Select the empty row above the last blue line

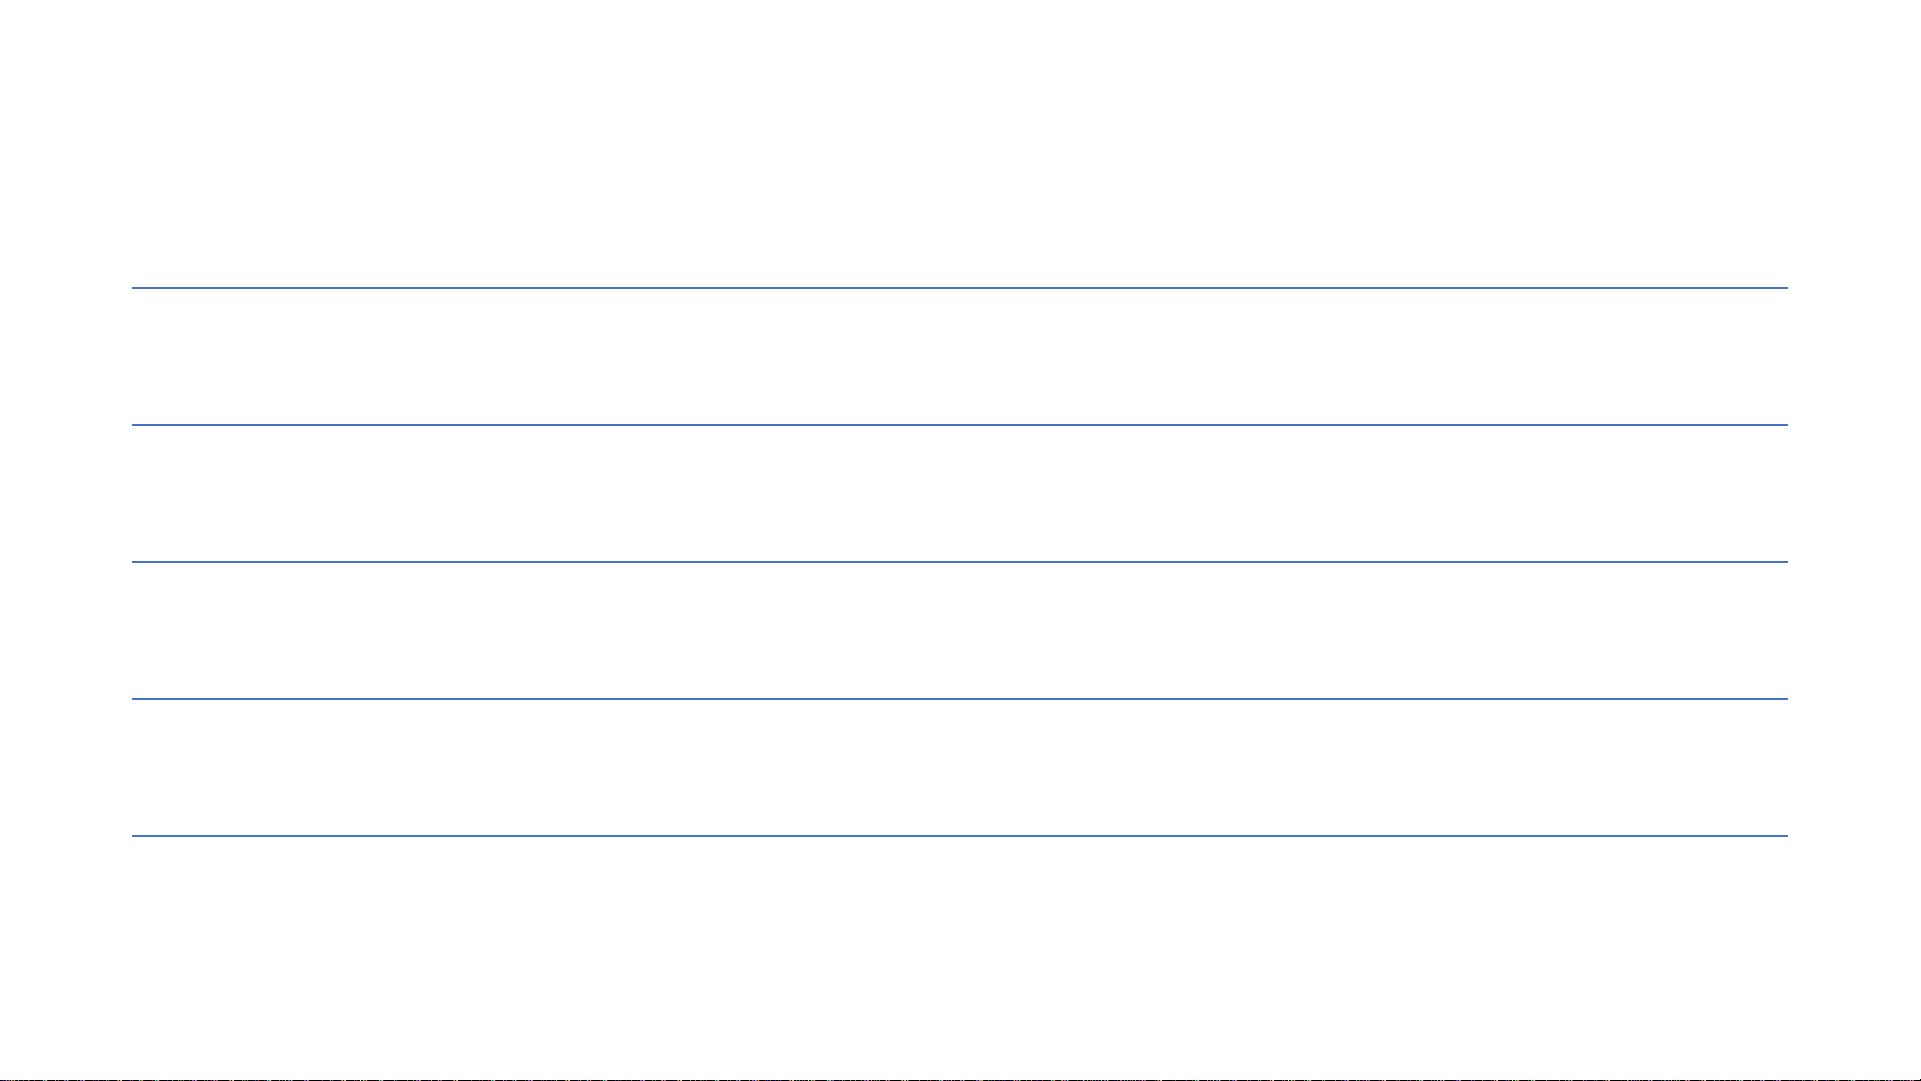coord(960,767)
